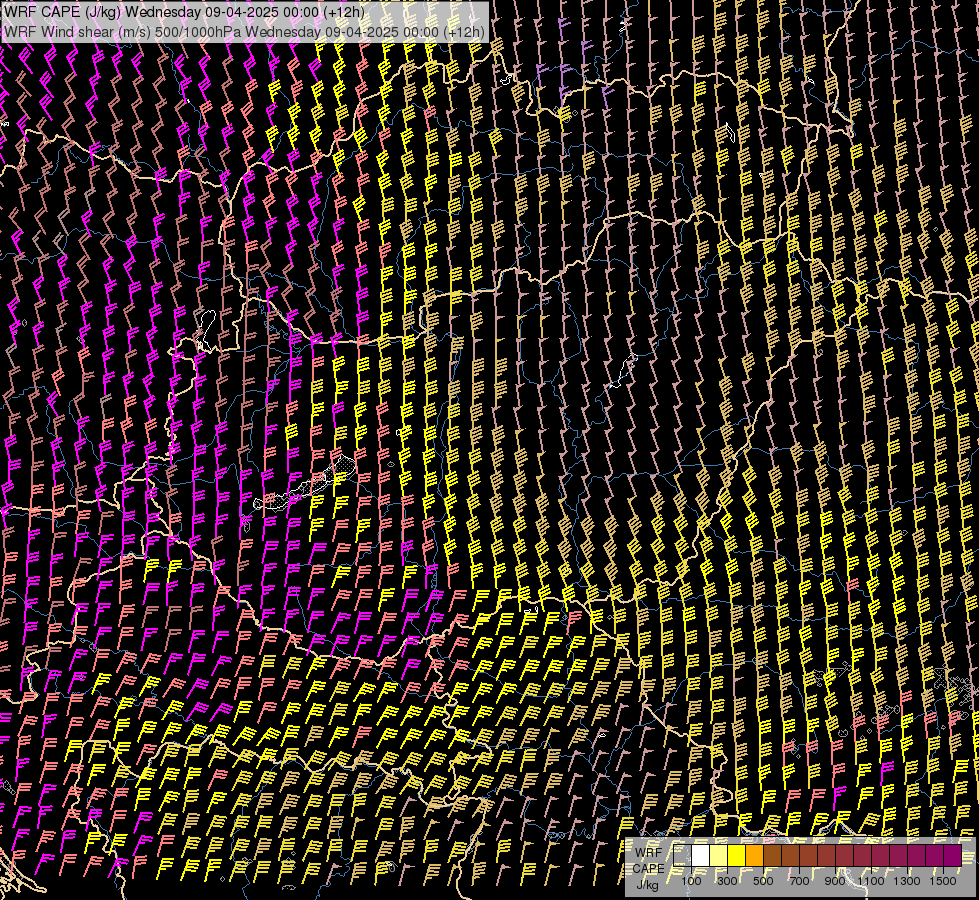The image size is (979, 900).
Task: Pick the white CAPE legend swatch
Action: [701, 855]
